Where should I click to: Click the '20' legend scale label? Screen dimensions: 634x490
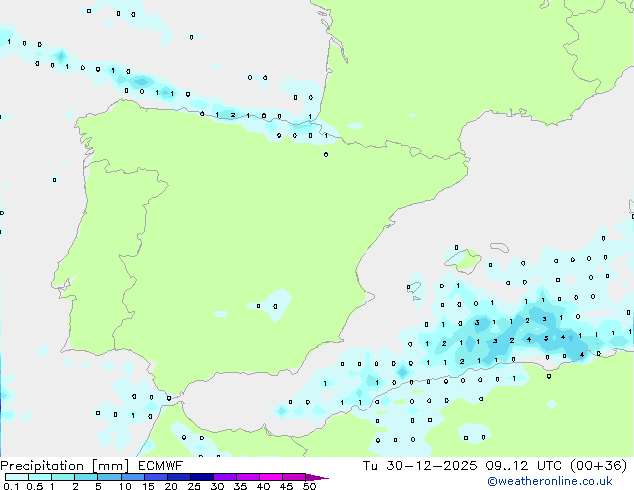tap(171, 486)
